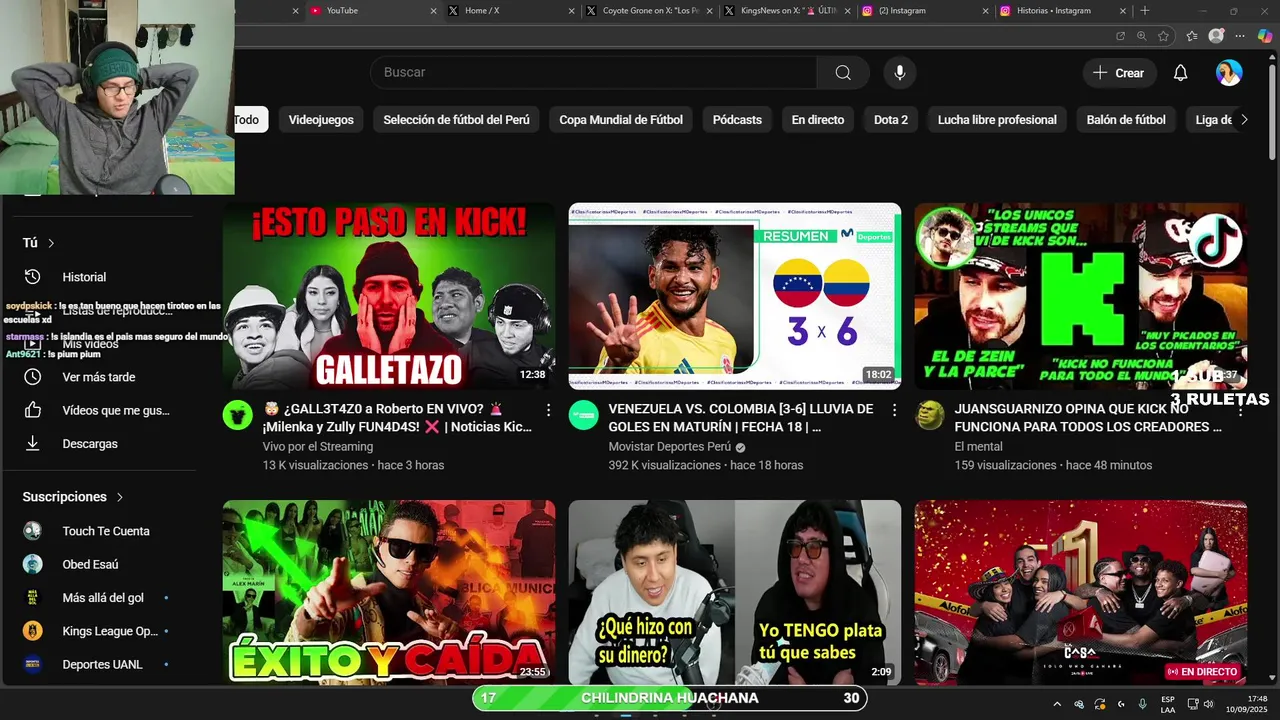Open browser settings three-dot menu
Image resolution: width=1280 pixels, height=720 pixels.
point(1241,36)
